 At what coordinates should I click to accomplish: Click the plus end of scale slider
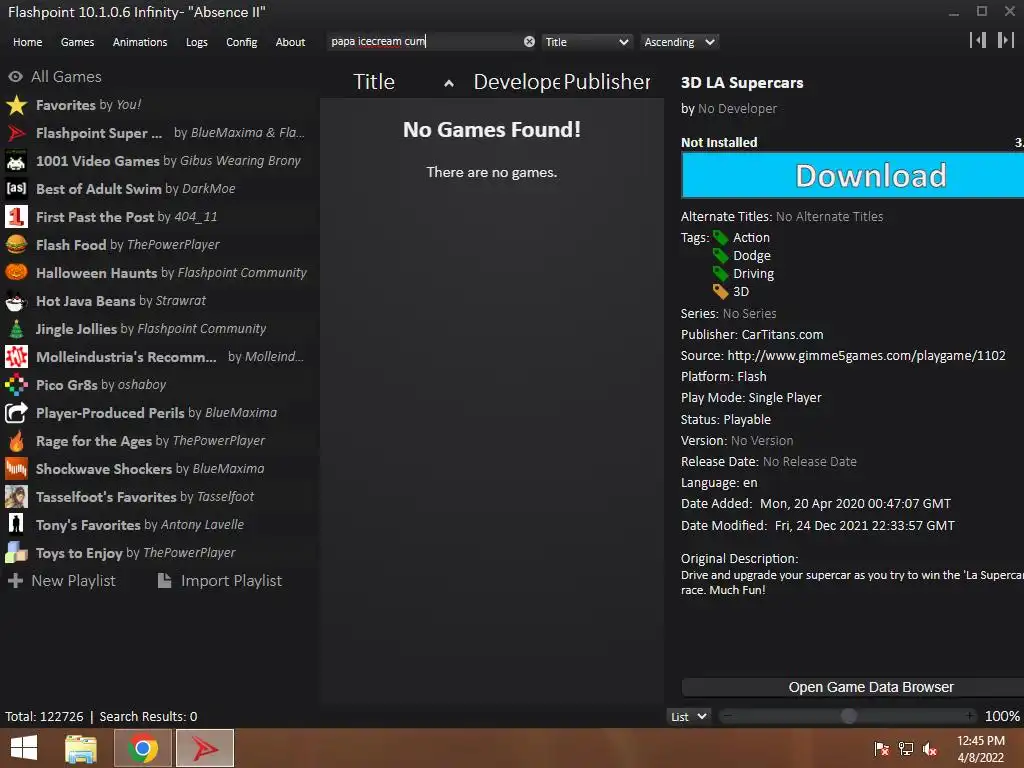(x=969, y=716)
